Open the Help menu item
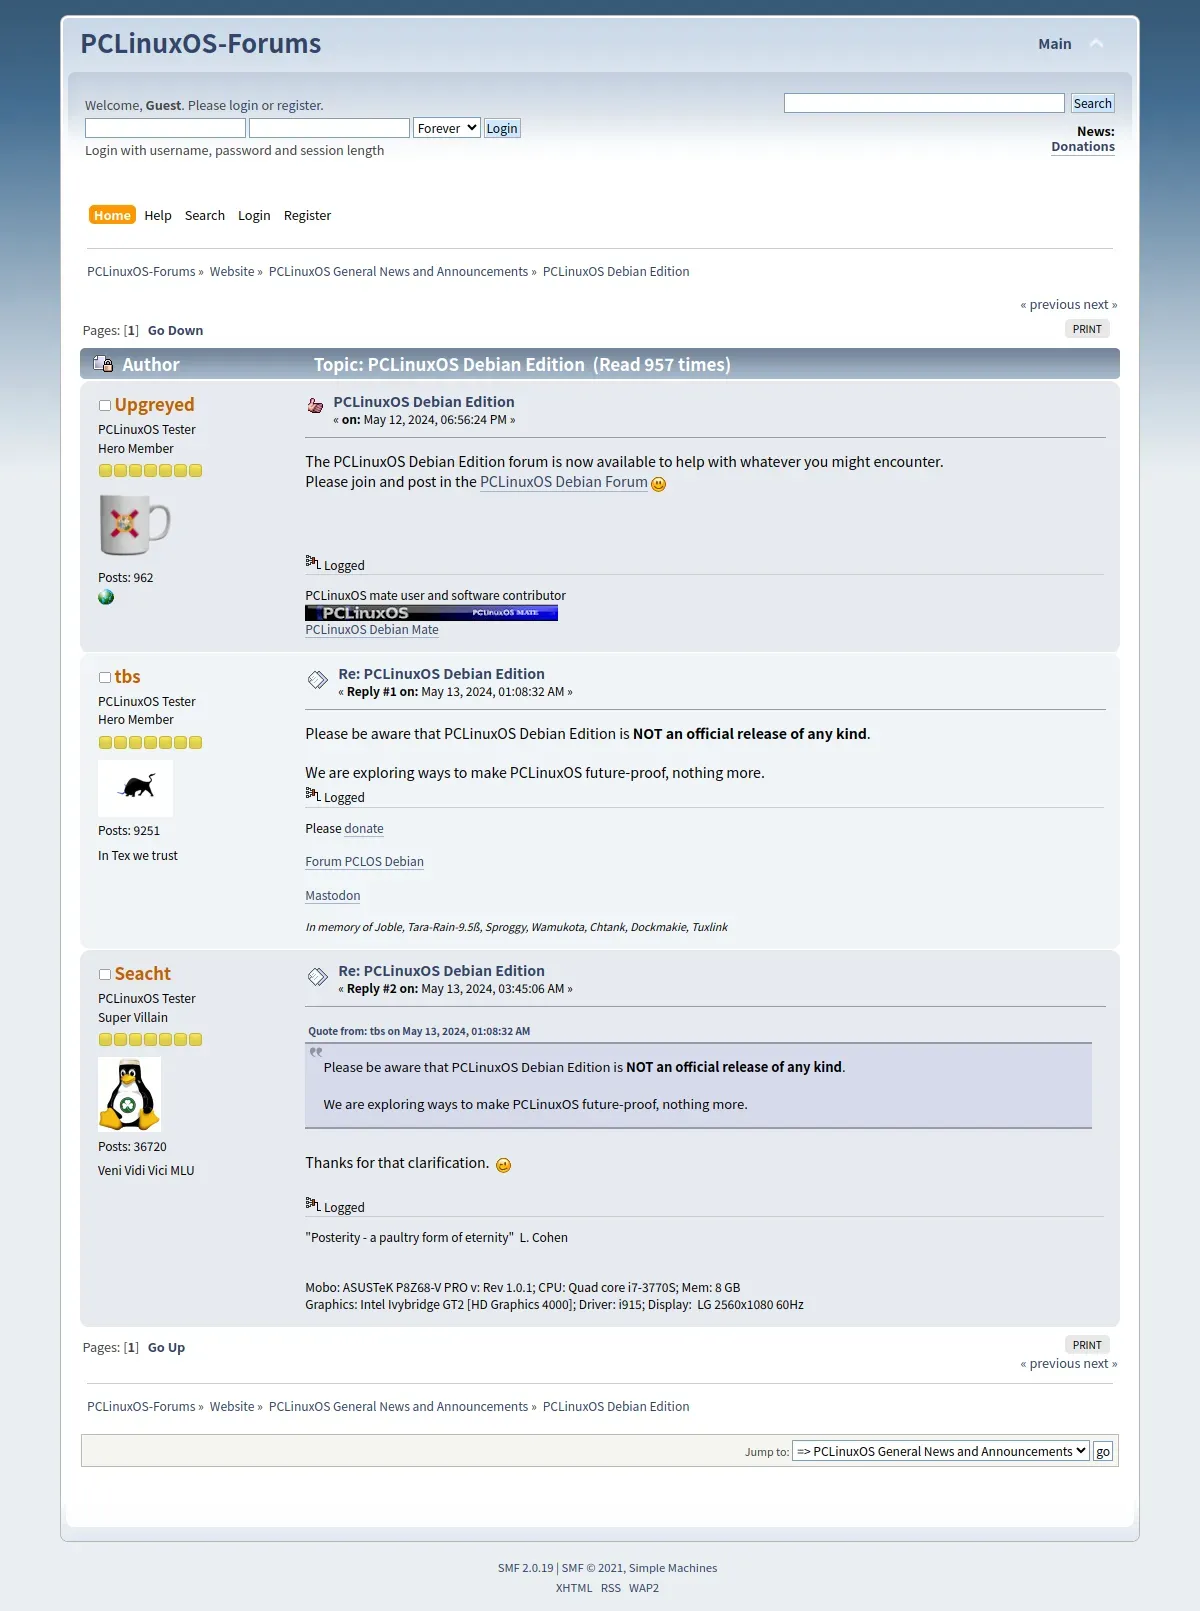Image resolution: width=1200 pixels, height=1611 pixels. click(158, 215)
